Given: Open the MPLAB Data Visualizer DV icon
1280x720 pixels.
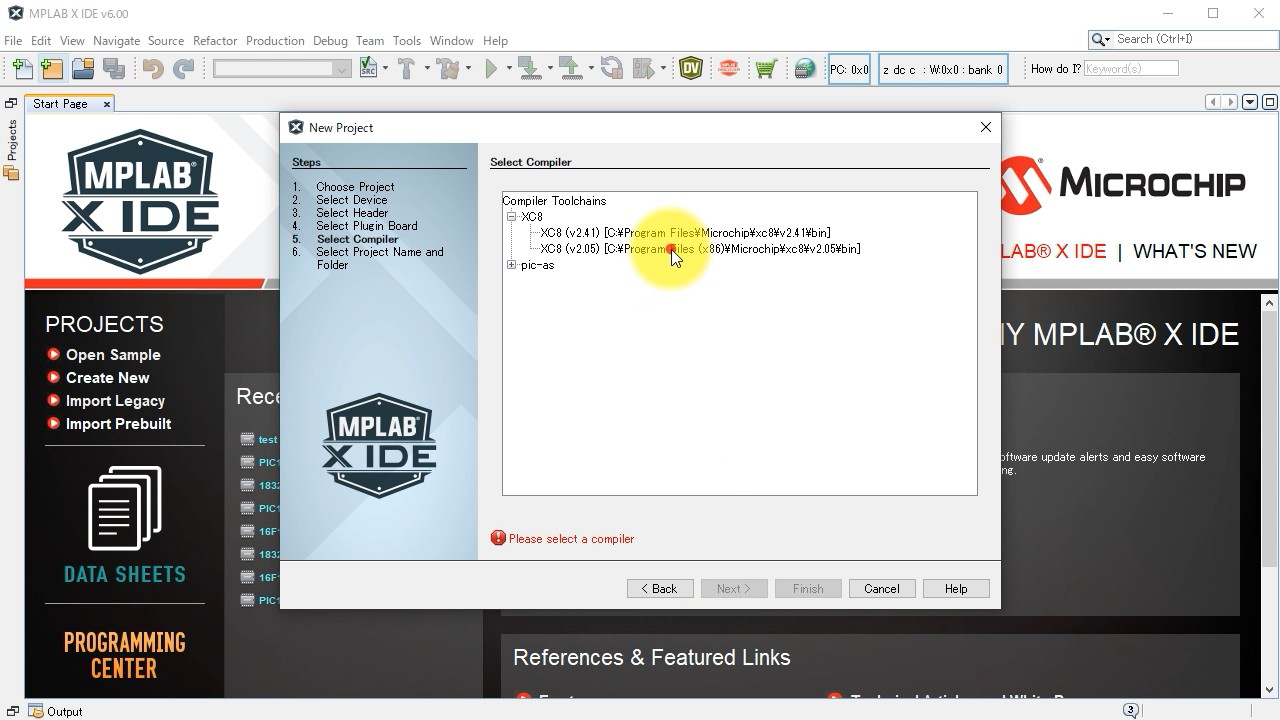Looking at the screenshot, I should (691, 69).
